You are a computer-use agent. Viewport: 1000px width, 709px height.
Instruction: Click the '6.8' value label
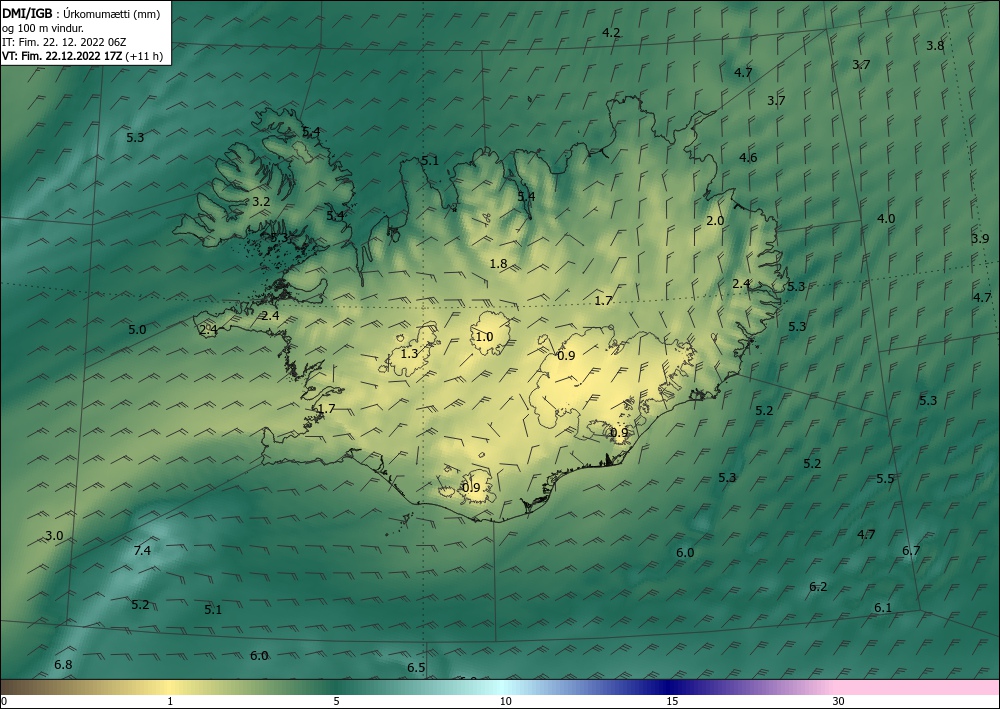[x=63, y=664]
